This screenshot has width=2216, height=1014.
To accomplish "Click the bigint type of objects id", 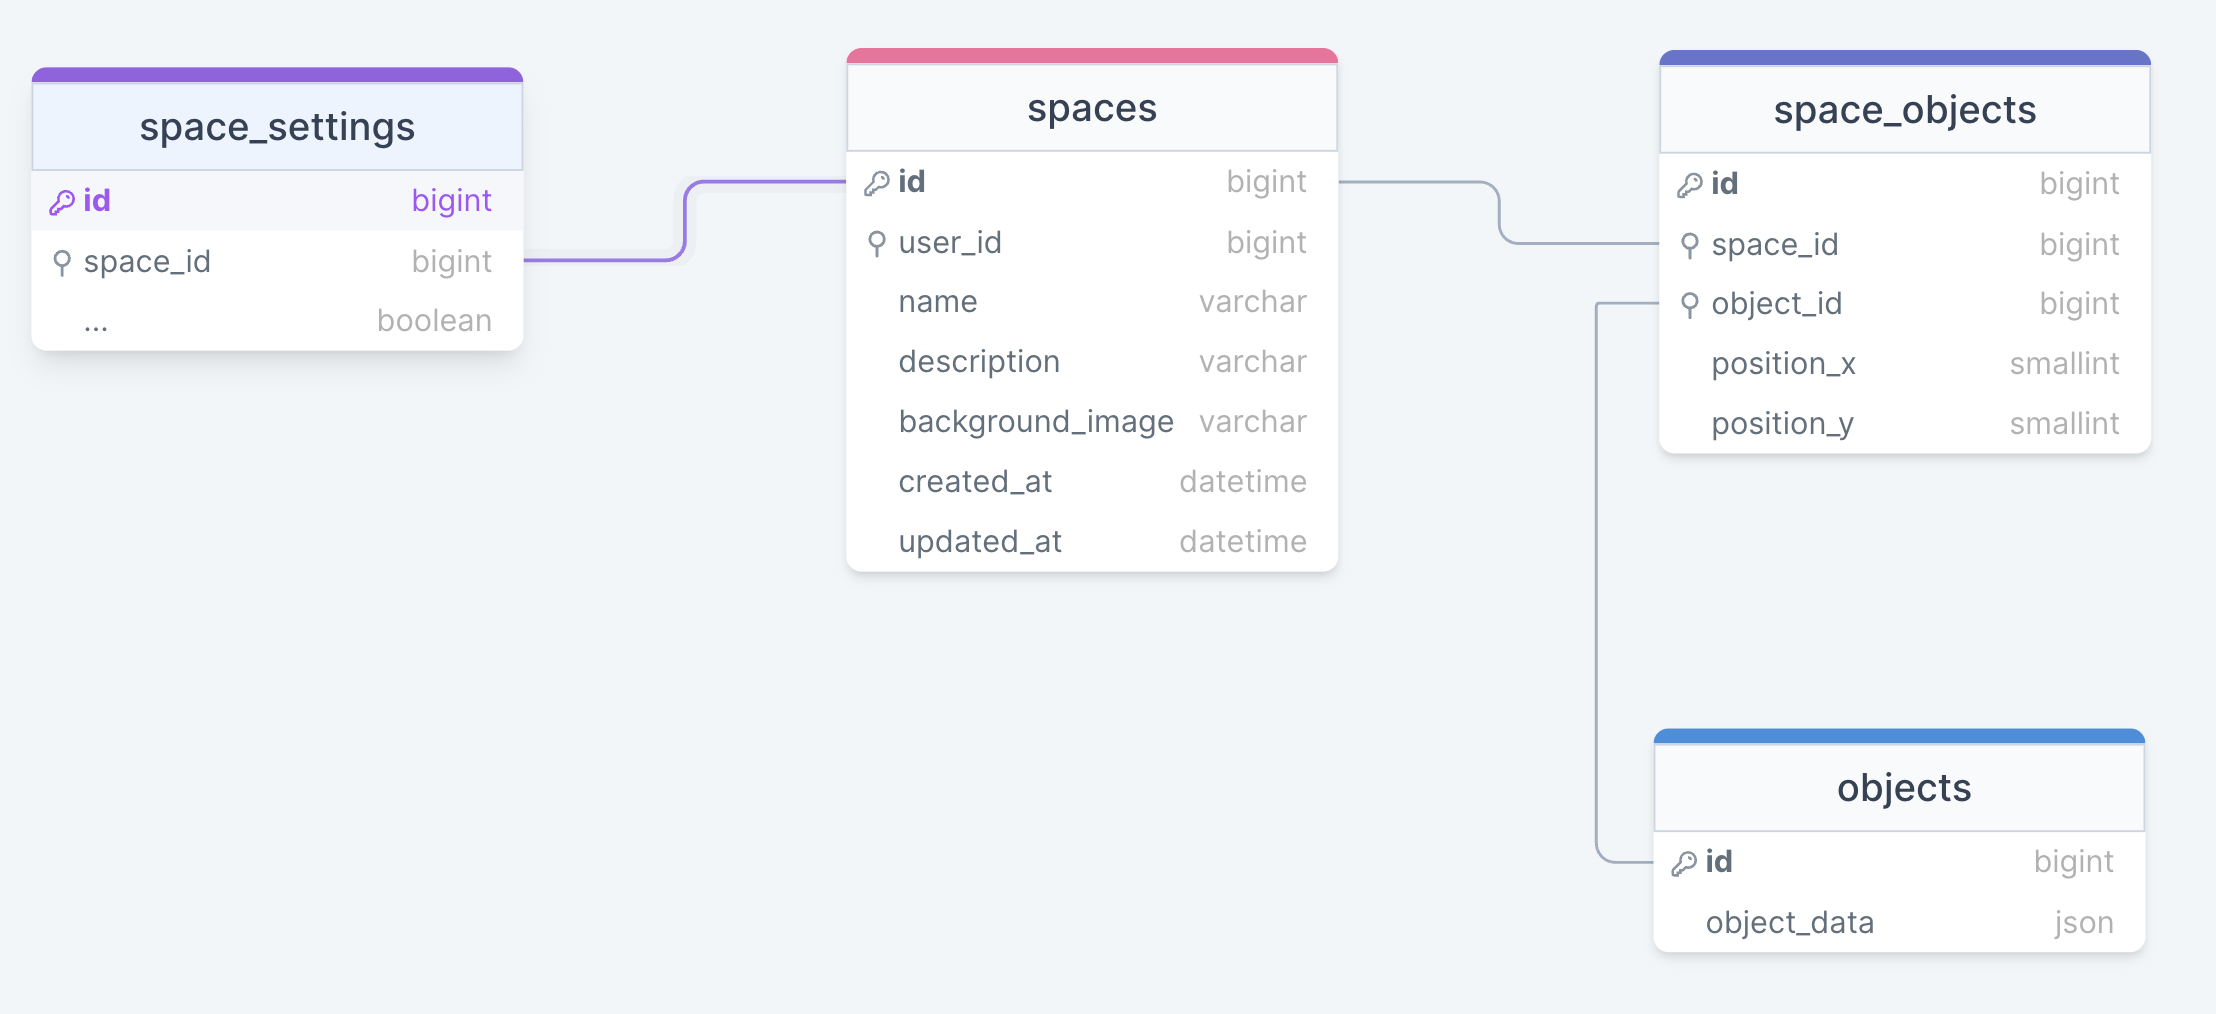I will [2073, 862].
